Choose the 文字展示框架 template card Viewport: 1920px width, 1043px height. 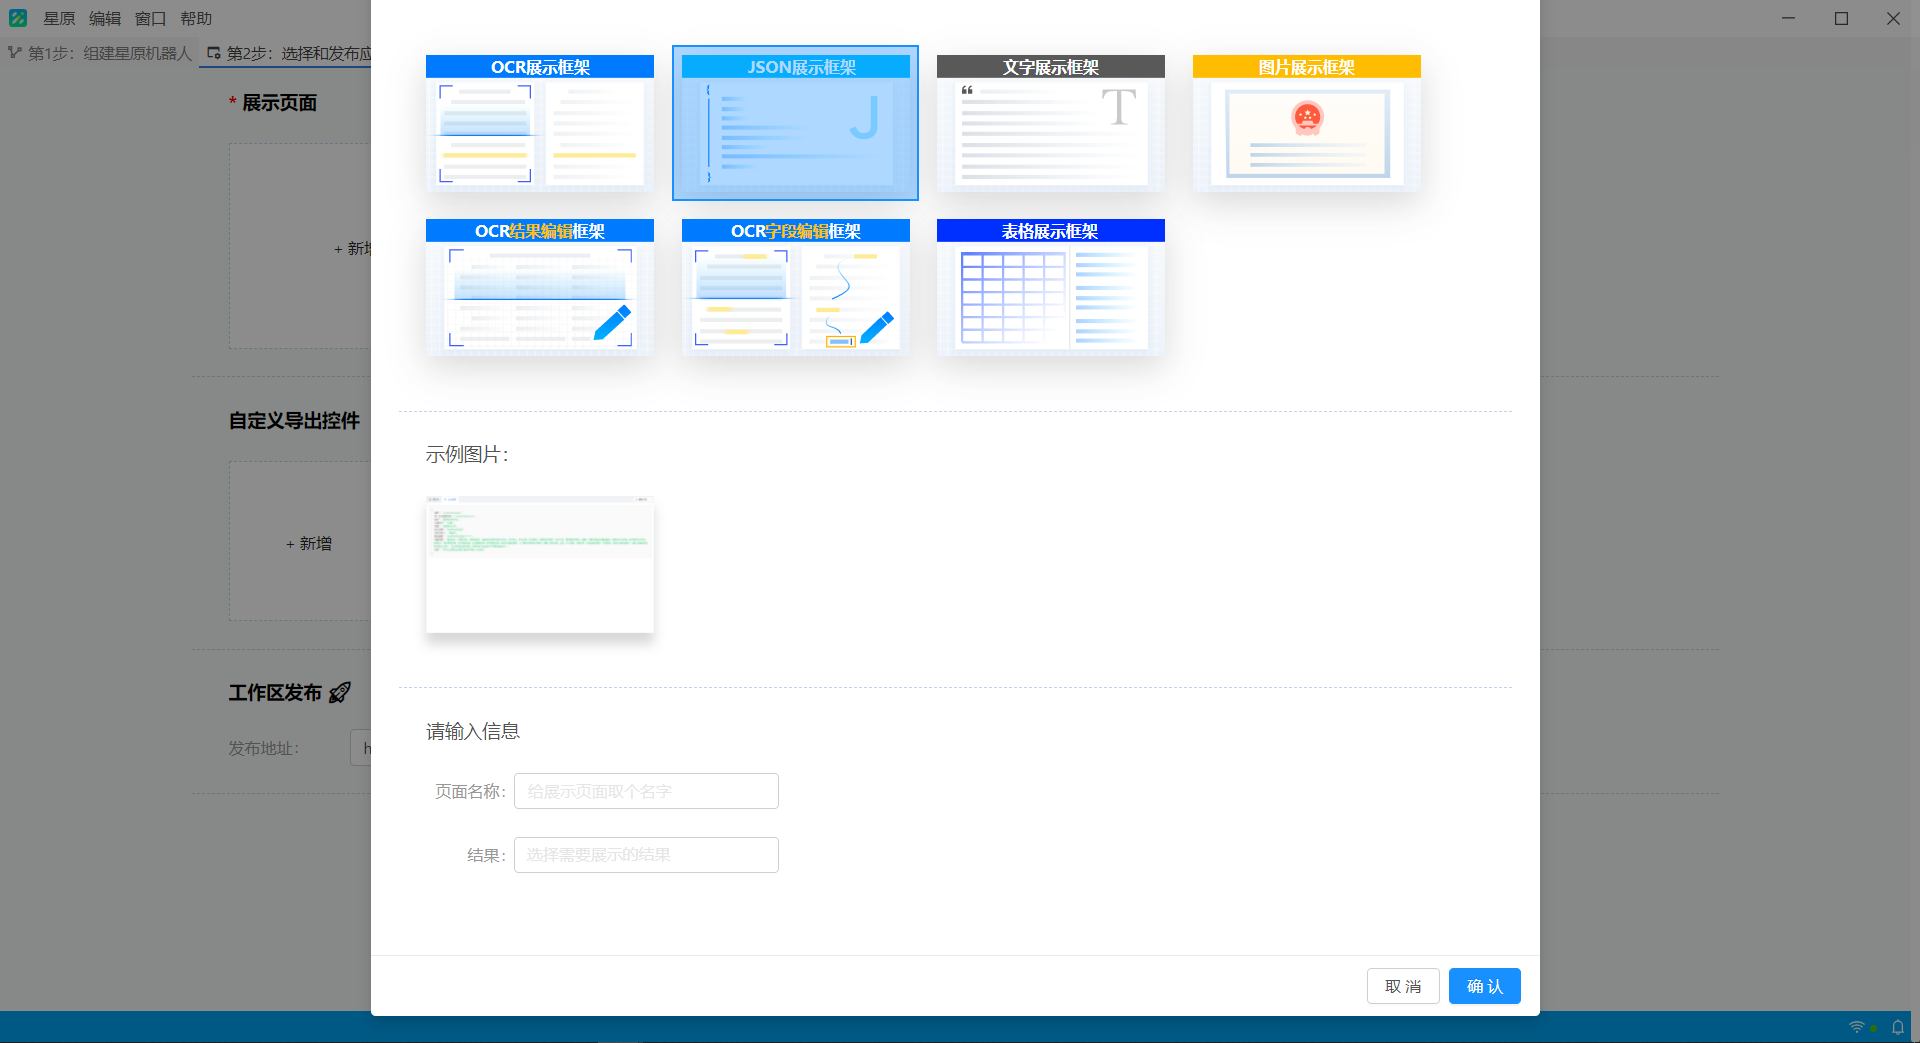(1051, 123)
